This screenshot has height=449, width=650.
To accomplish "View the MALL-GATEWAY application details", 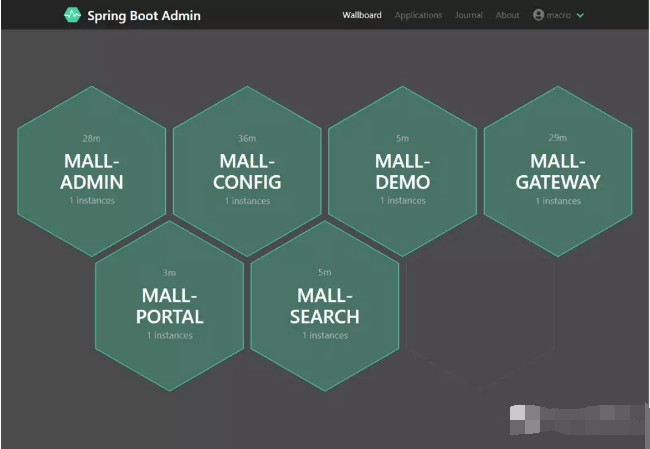I will (x=558, y=171).
